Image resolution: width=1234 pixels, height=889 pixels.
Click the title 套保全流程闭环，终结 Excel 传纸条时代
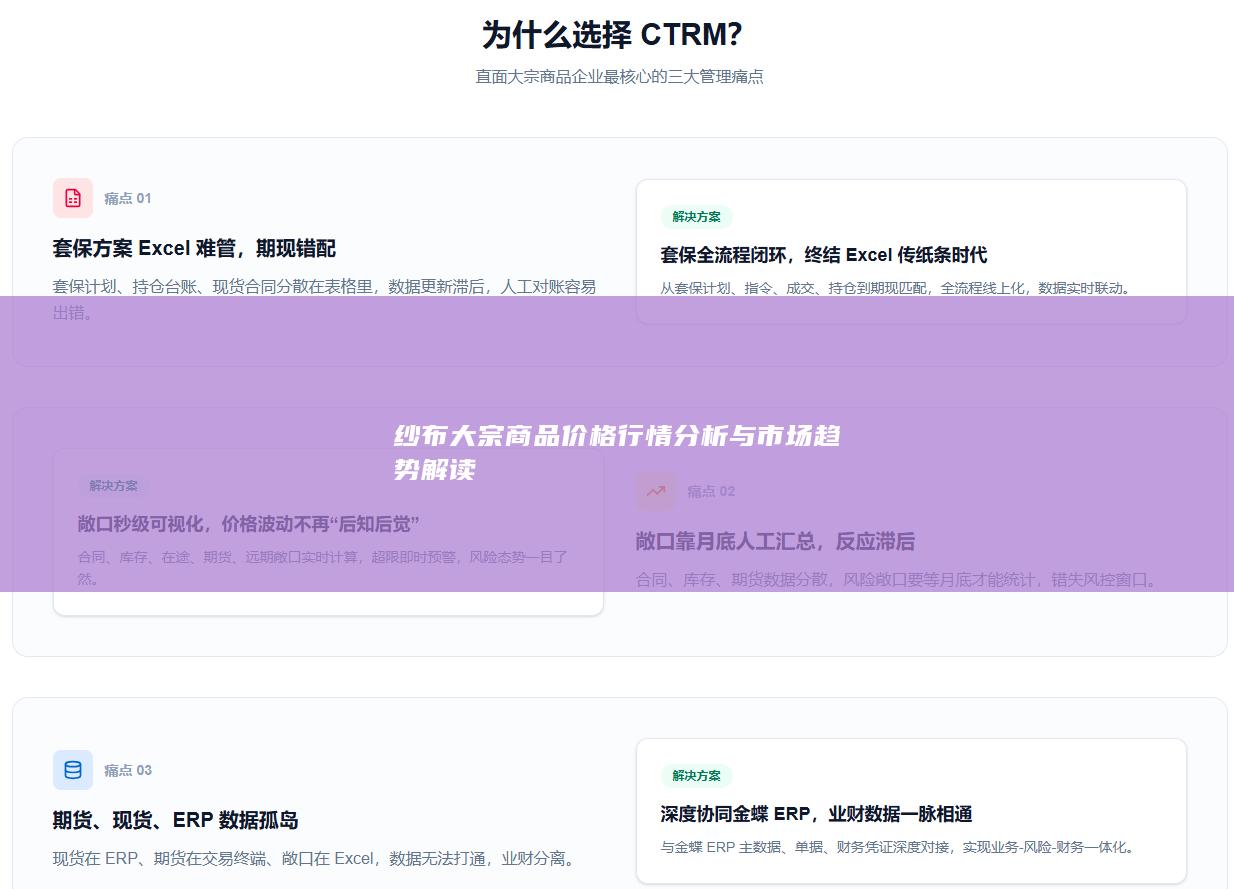[x=824, y=255]
